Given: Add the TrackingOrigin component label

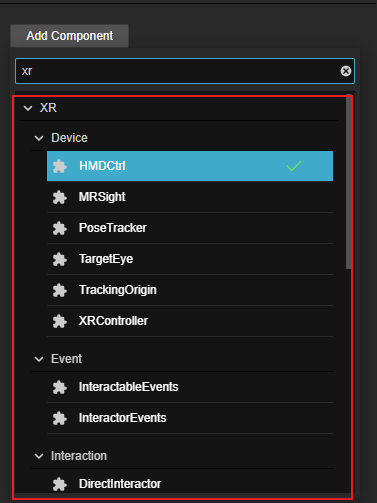Looking at the screenshot, I should (118, 290).
